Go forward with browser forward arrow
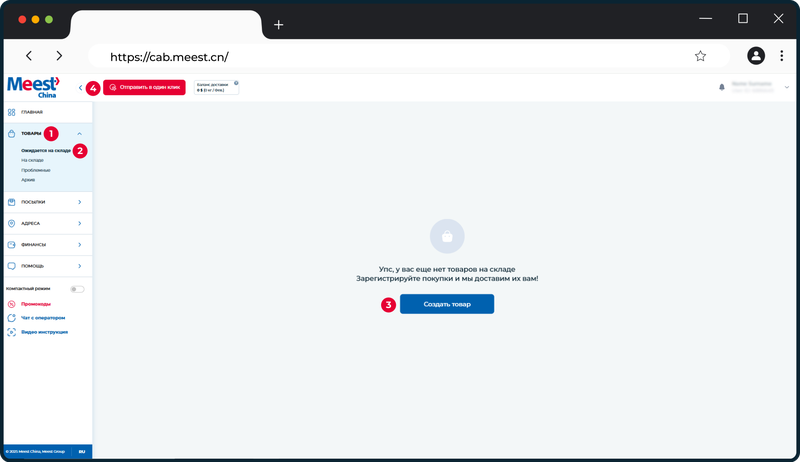Screen dimensions: 800x462 tap(59, 56)
